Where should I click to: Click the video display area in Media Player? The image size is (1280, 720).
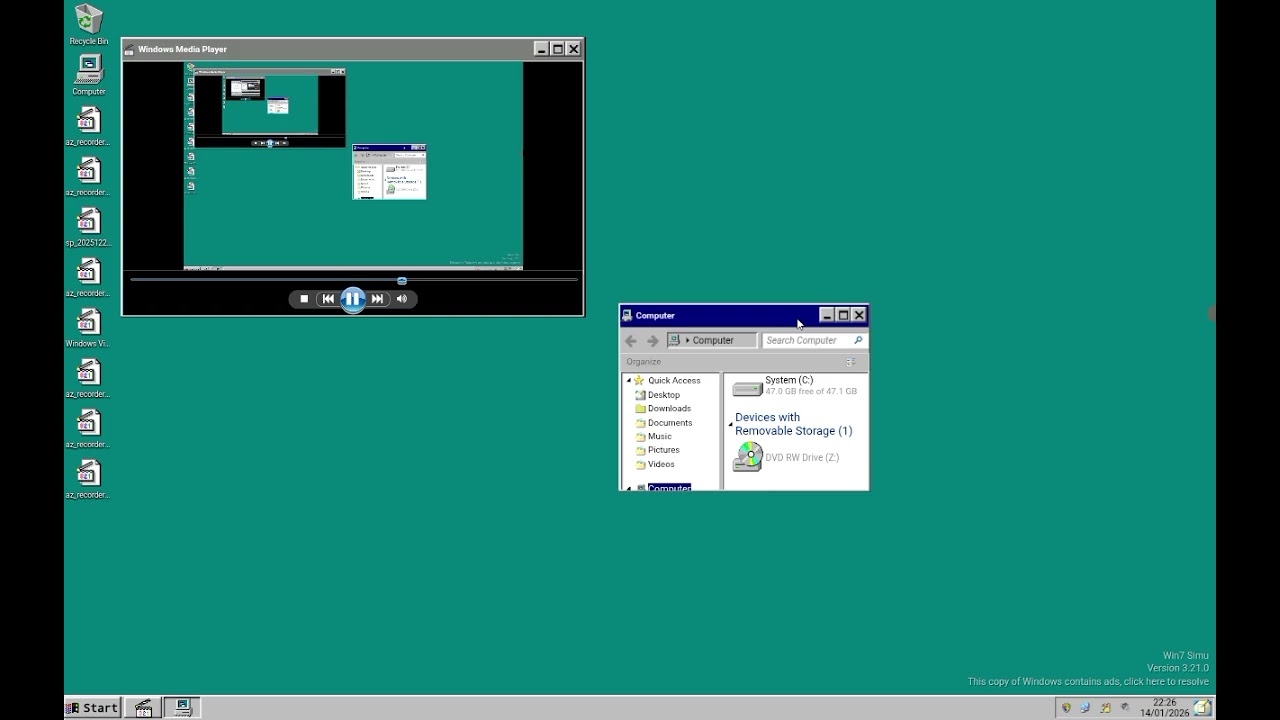coord(353,166)
